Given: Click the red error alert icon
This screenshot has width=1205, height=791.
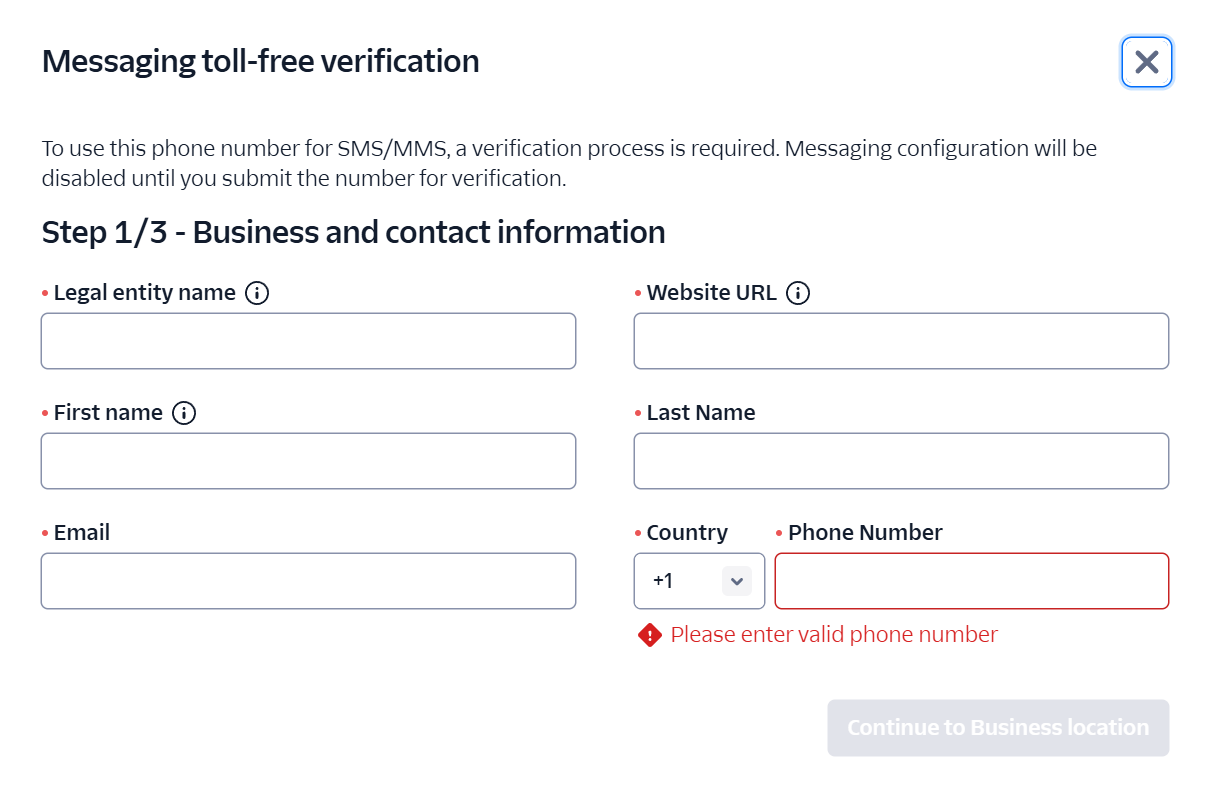Looking at the screenshot, I should click(x=649, y=635).
